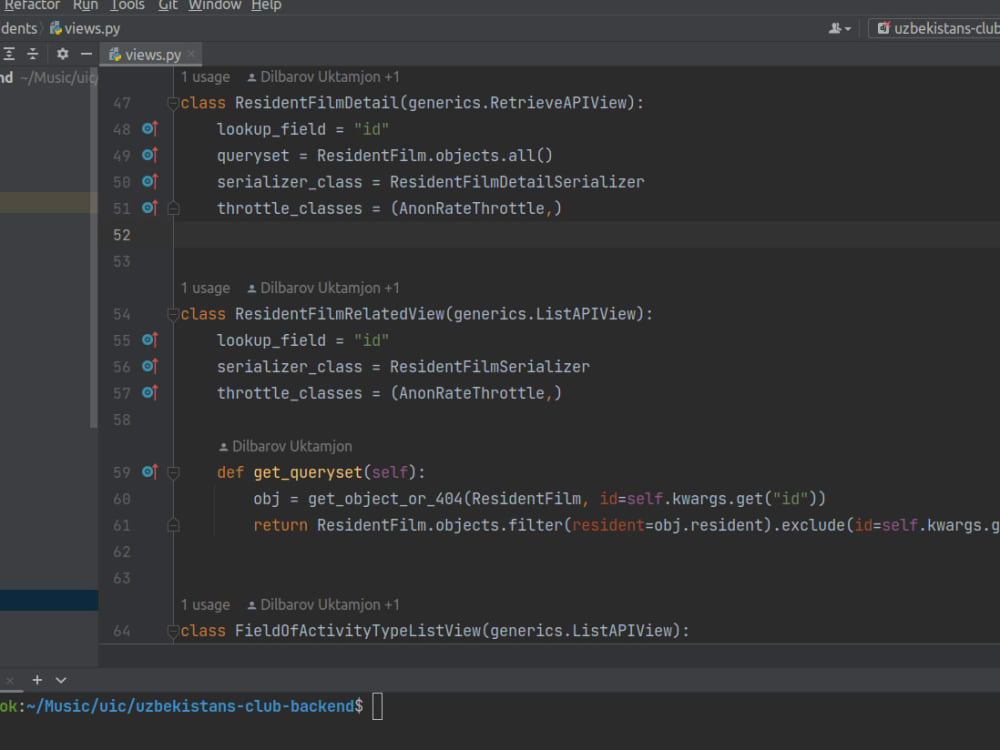Start a new terminal session with the plus icon
The width and height of the screenshot is (1000, 750).
click(37, 680)
